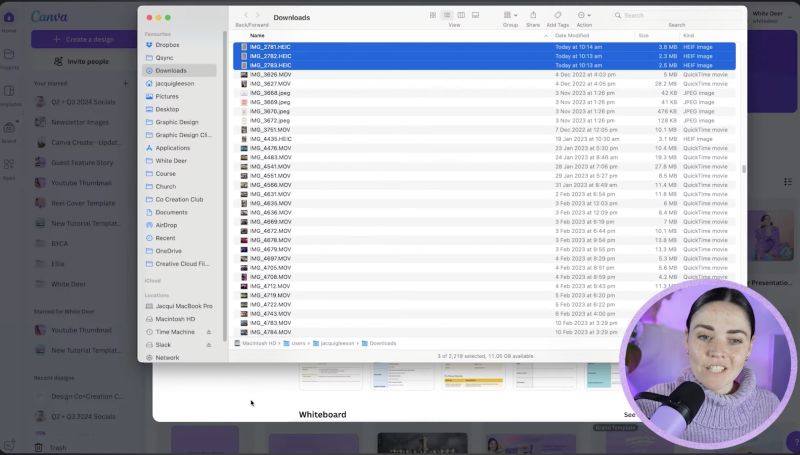Select Downloads in Finder sidebar
This screenshot has height=455, width=800.
point(180,70)
